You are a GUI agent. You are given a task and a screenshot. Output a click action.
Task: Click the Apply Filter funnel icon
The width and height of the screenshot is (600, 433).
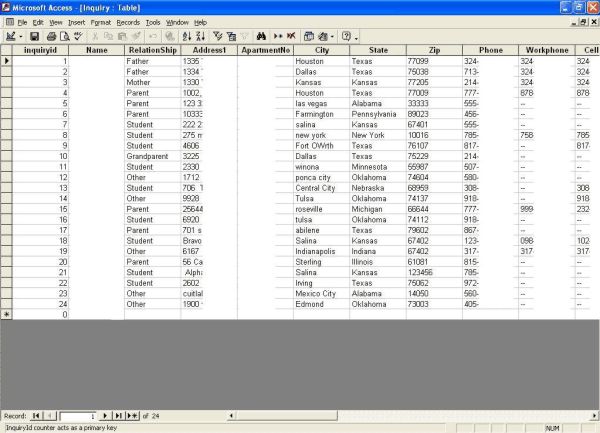coord(245,36)
